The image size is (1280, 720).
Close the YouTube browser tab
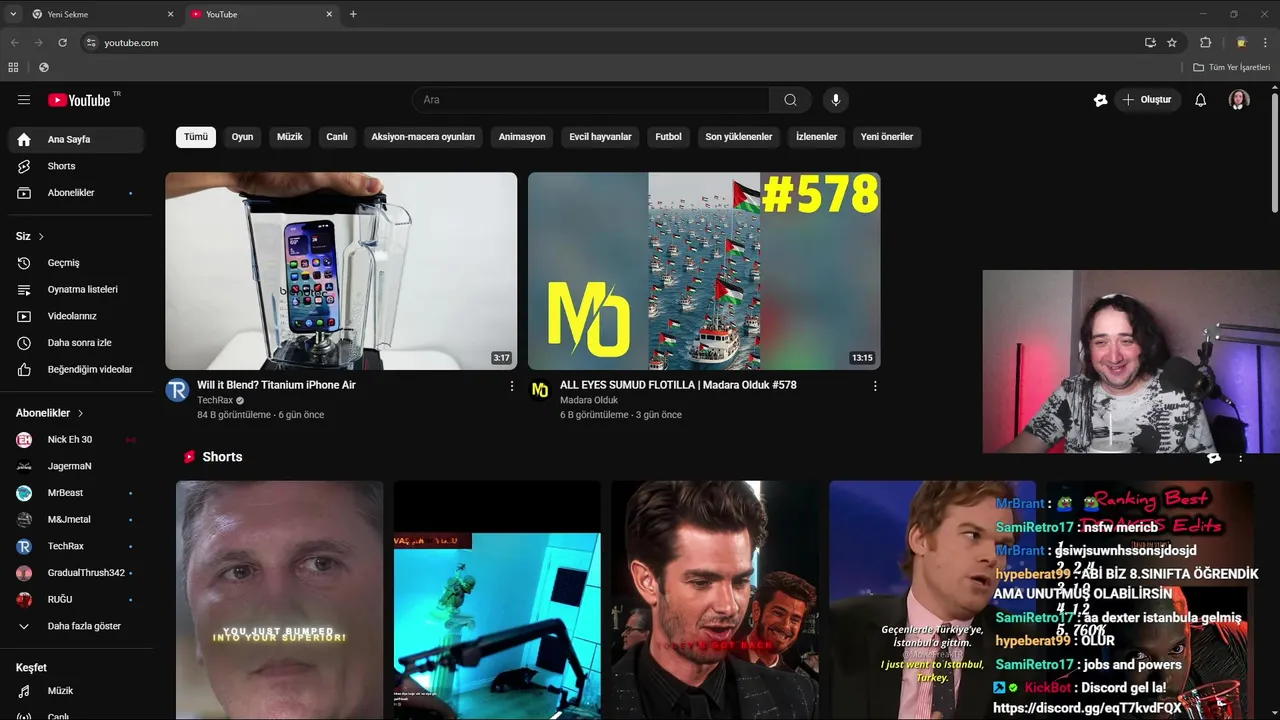click(x=329, y=14)
